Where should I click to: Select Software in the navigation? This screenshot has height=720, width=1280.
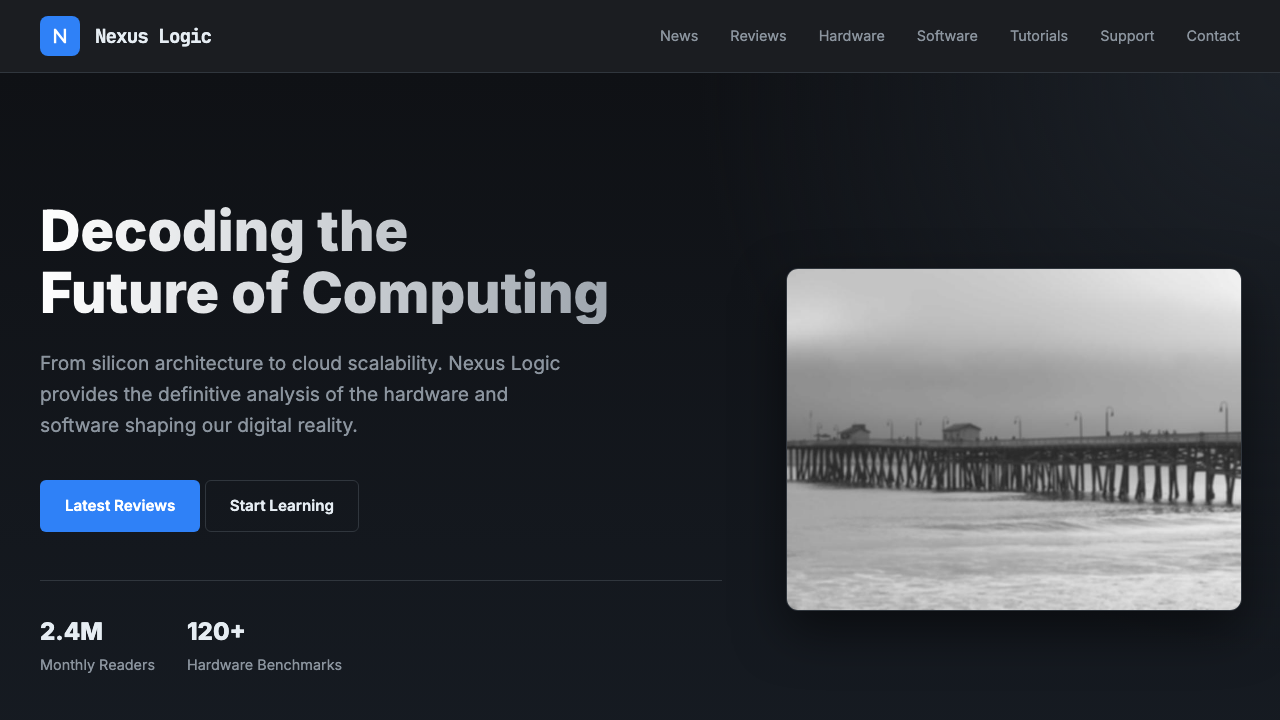click(x=947, y=36)
